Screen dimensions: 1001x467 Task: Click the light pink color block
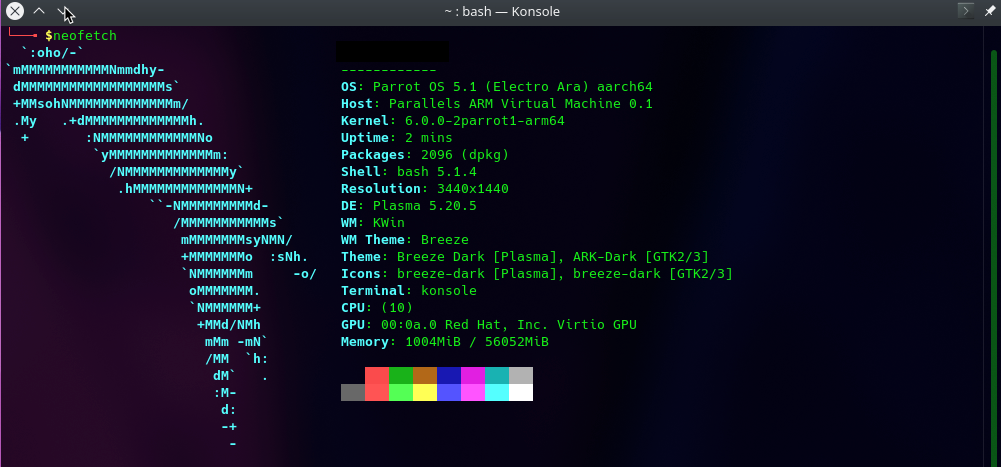(x=473, y=392)
